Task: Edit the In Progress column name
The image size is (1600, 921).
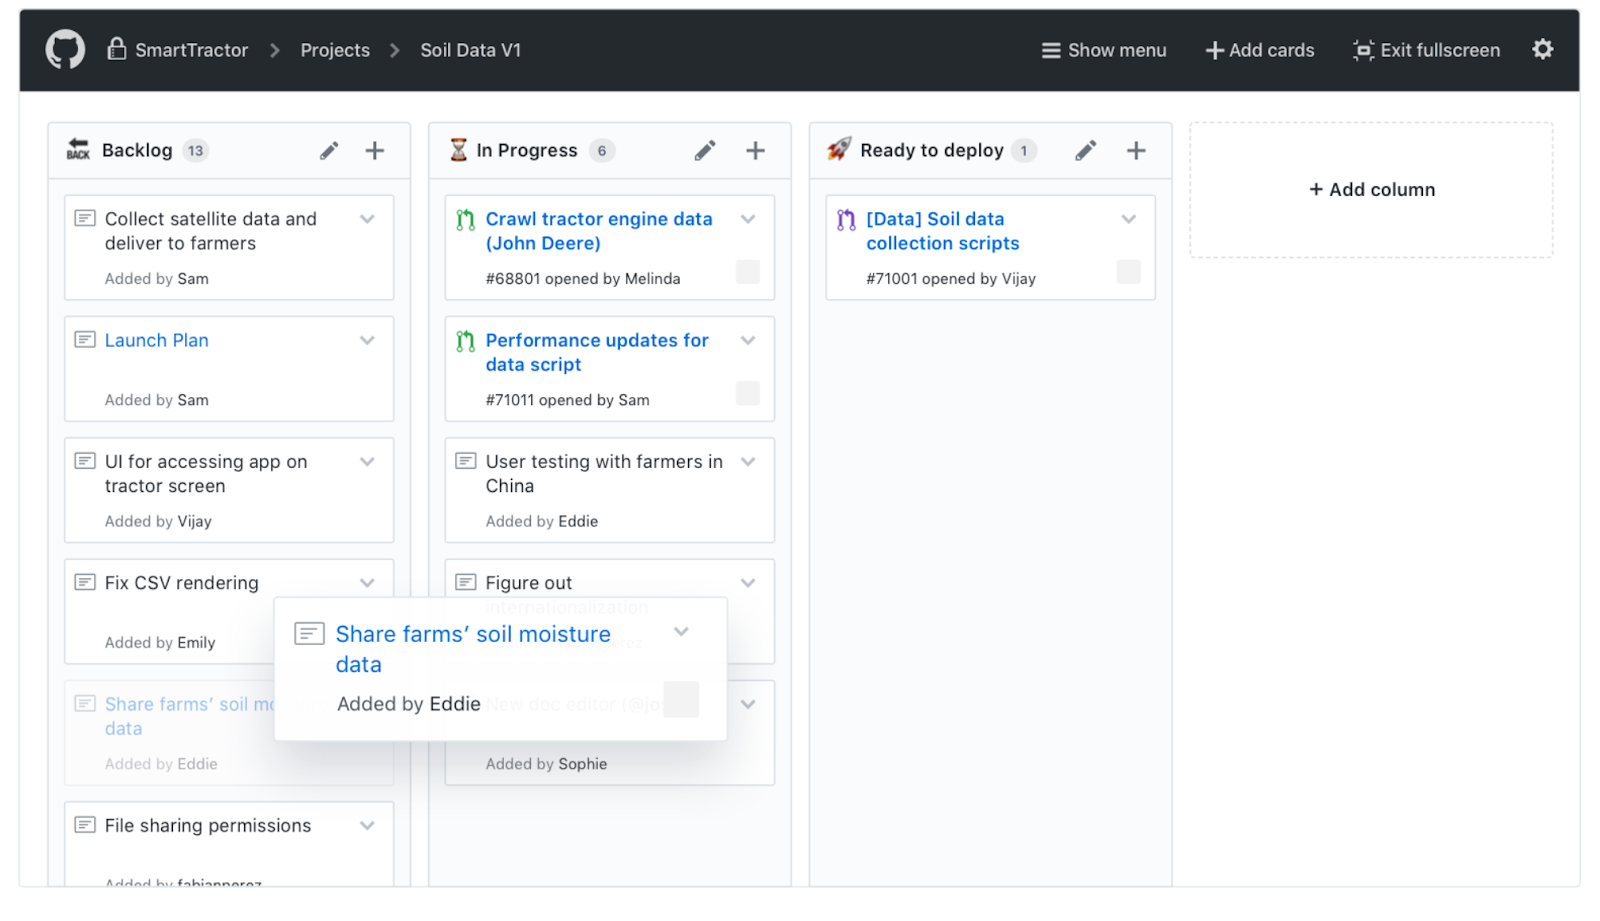Action: click(705, 150)
